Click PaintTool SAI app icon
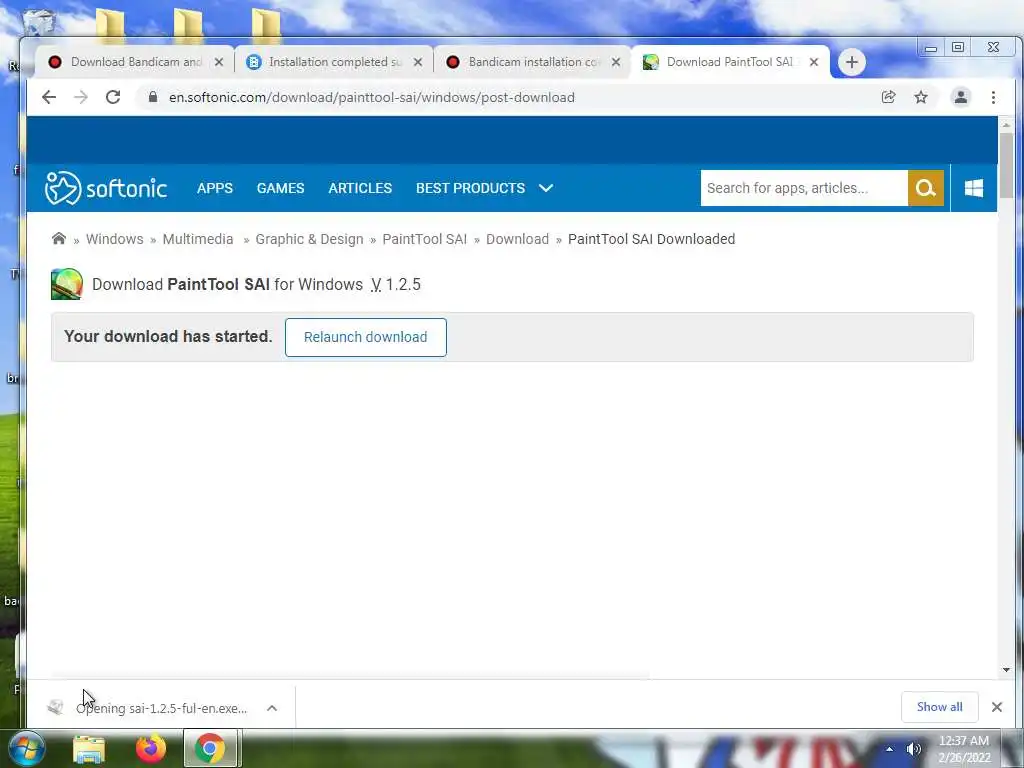Screen dimensions: 1024x768 pos(67,284)
